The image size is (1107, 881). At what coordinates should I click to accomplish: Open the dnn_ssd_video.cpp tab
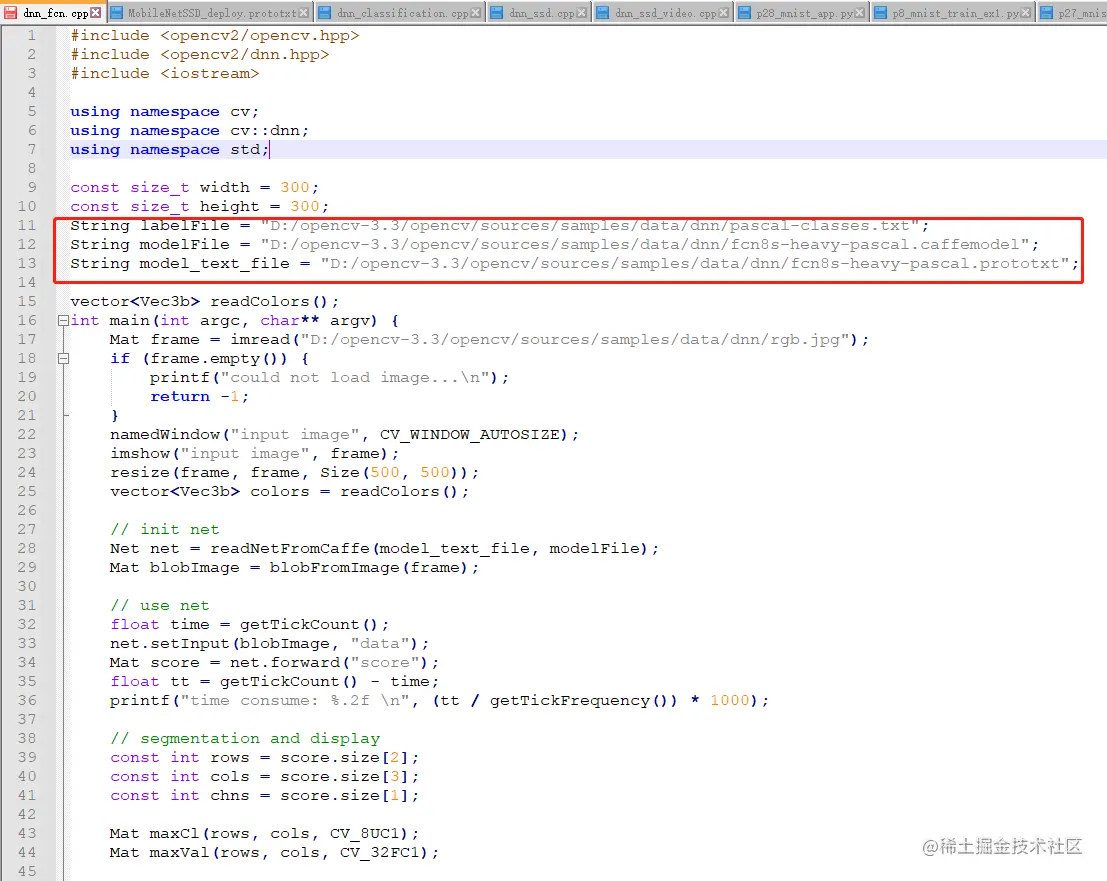(665, 13)
